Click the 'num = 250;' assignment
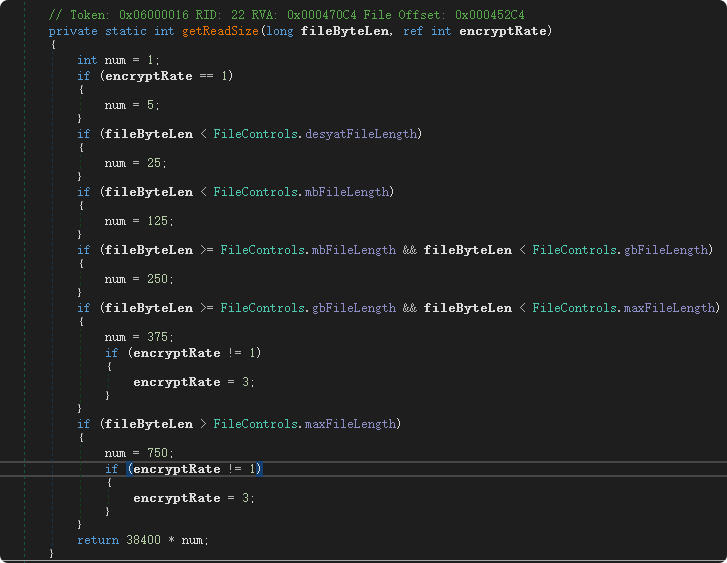Viewport: 727px width, 563px height. pos(139,279)
